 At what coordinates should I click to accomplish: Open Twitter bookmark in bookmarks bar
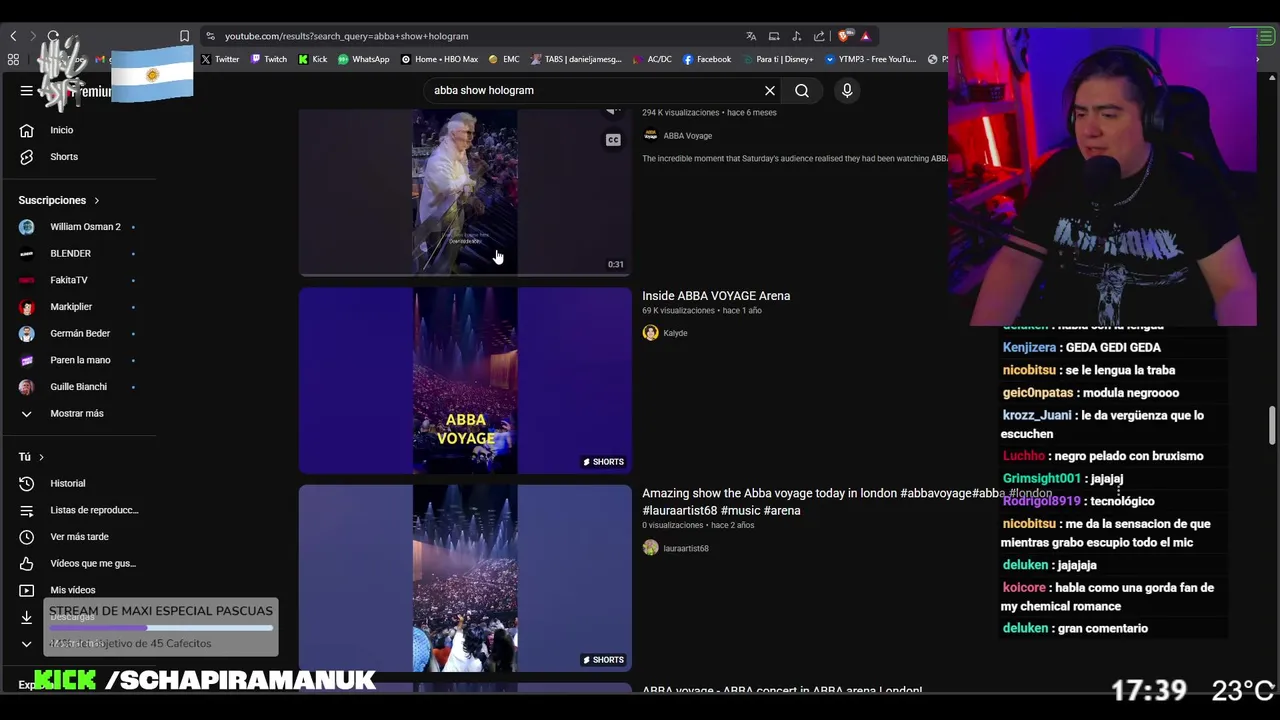pos(220,59)
